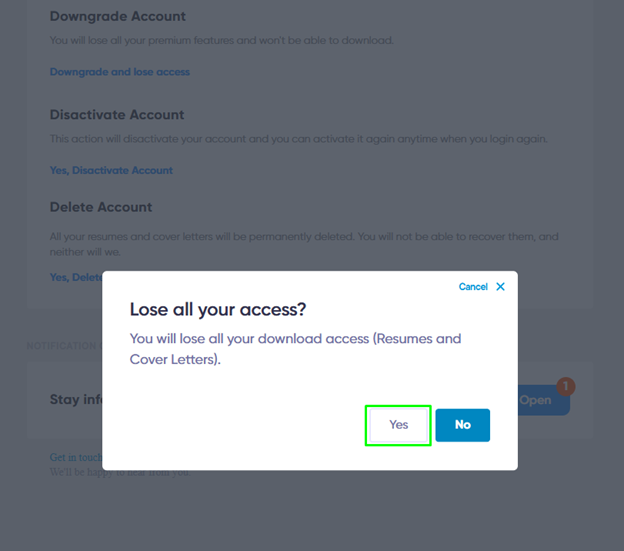Click the Disactivate Account heading
Image resolution: width=624 pixels, height=551 pixels.
[117, 115]
